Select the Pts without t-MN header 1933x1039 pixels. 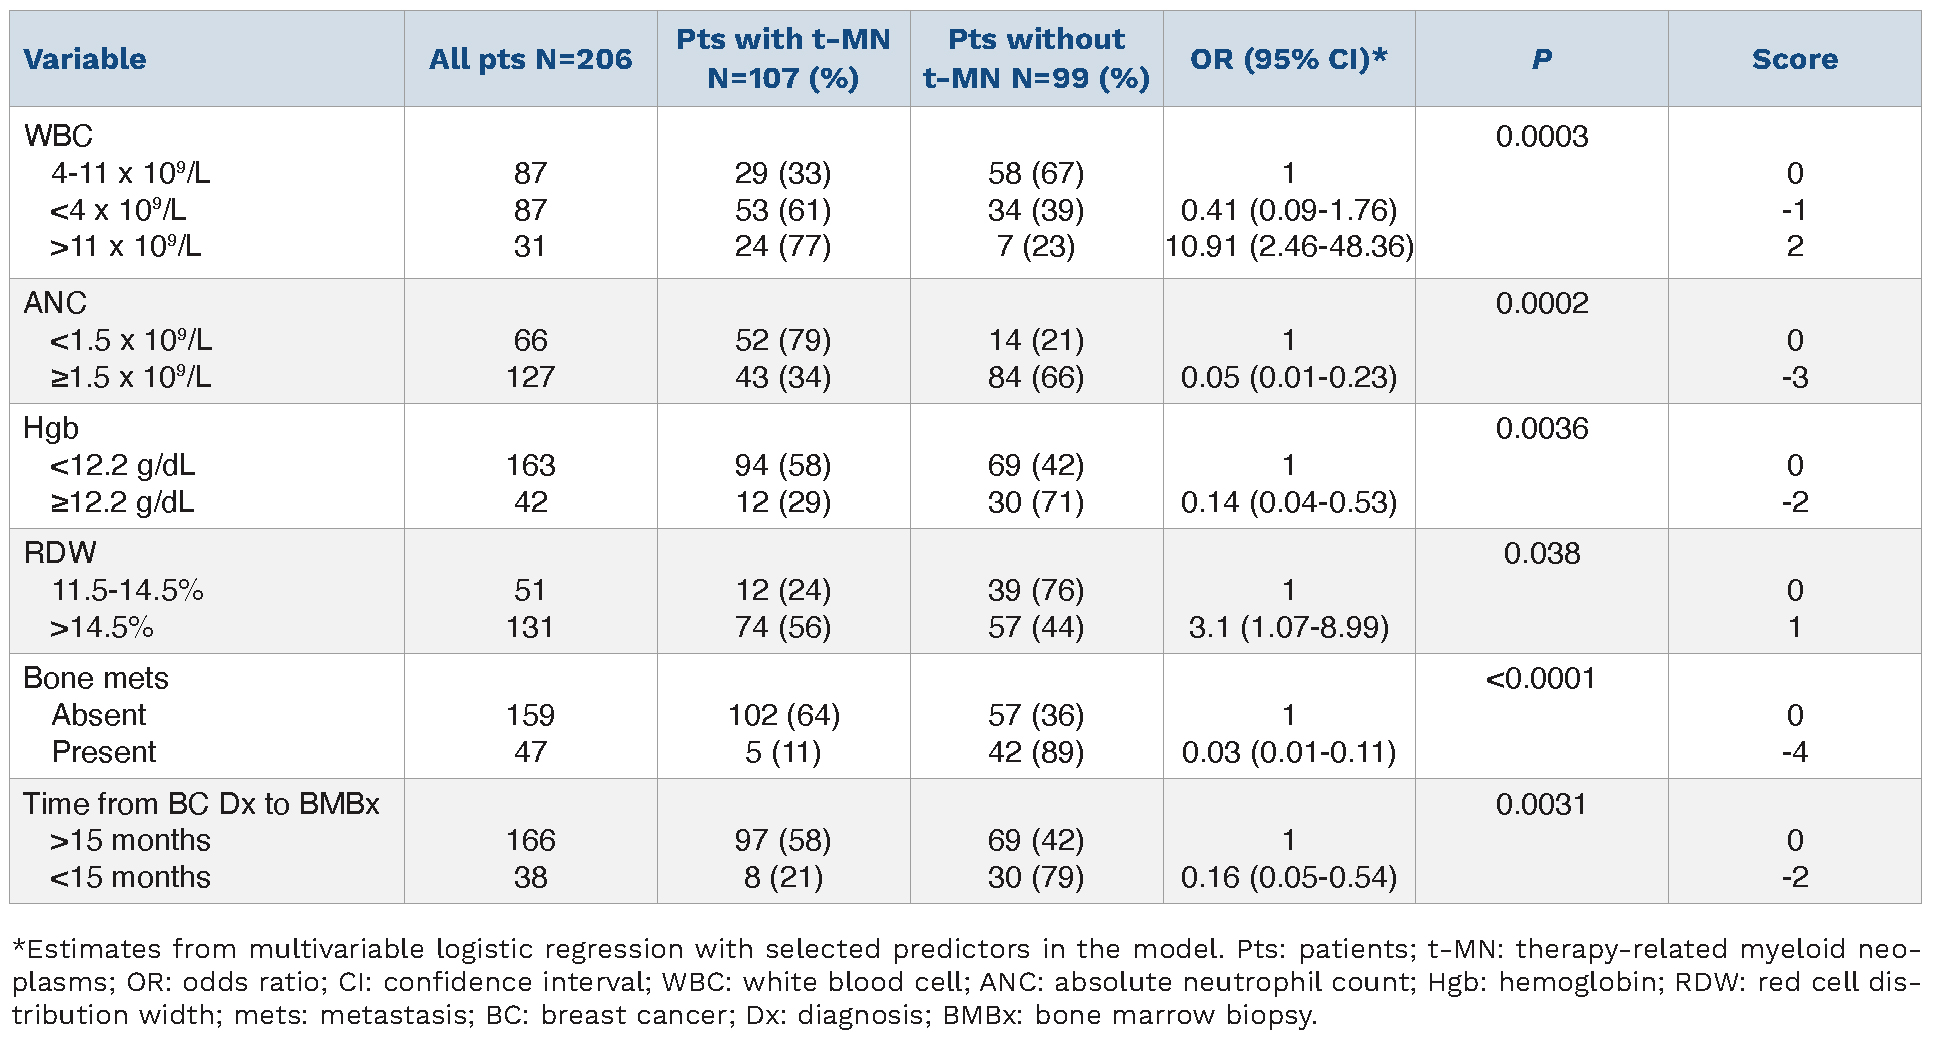1036,59
